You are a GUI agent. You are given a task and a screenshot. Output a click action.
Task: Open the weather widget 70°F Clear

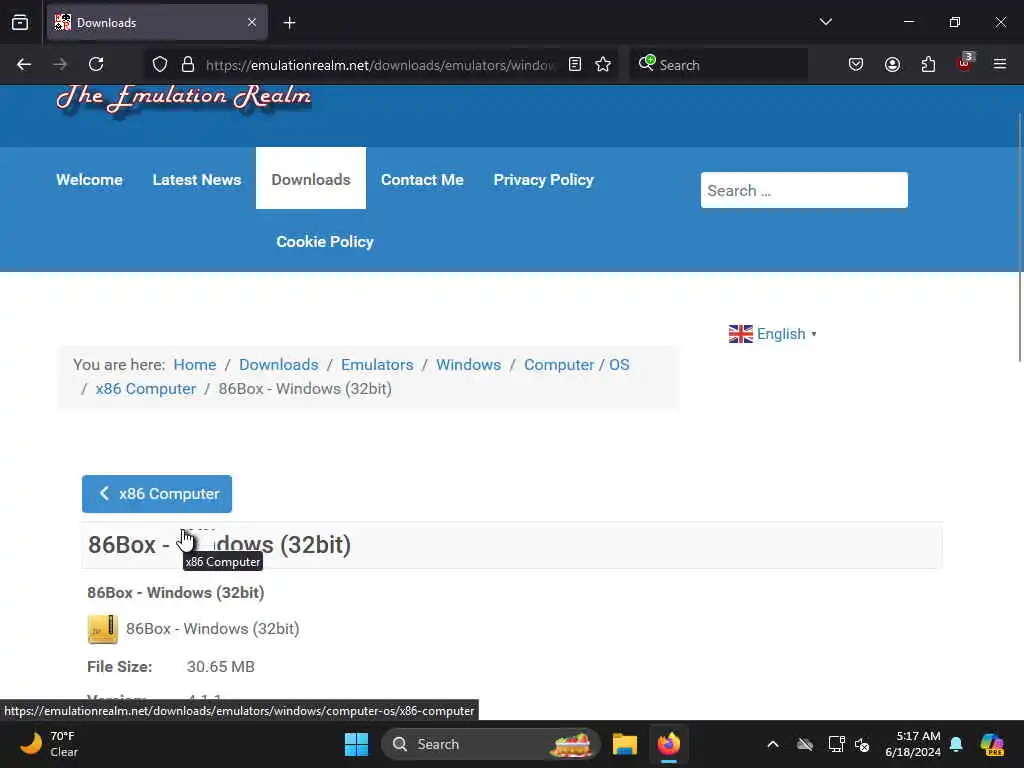tap(49, 744)
